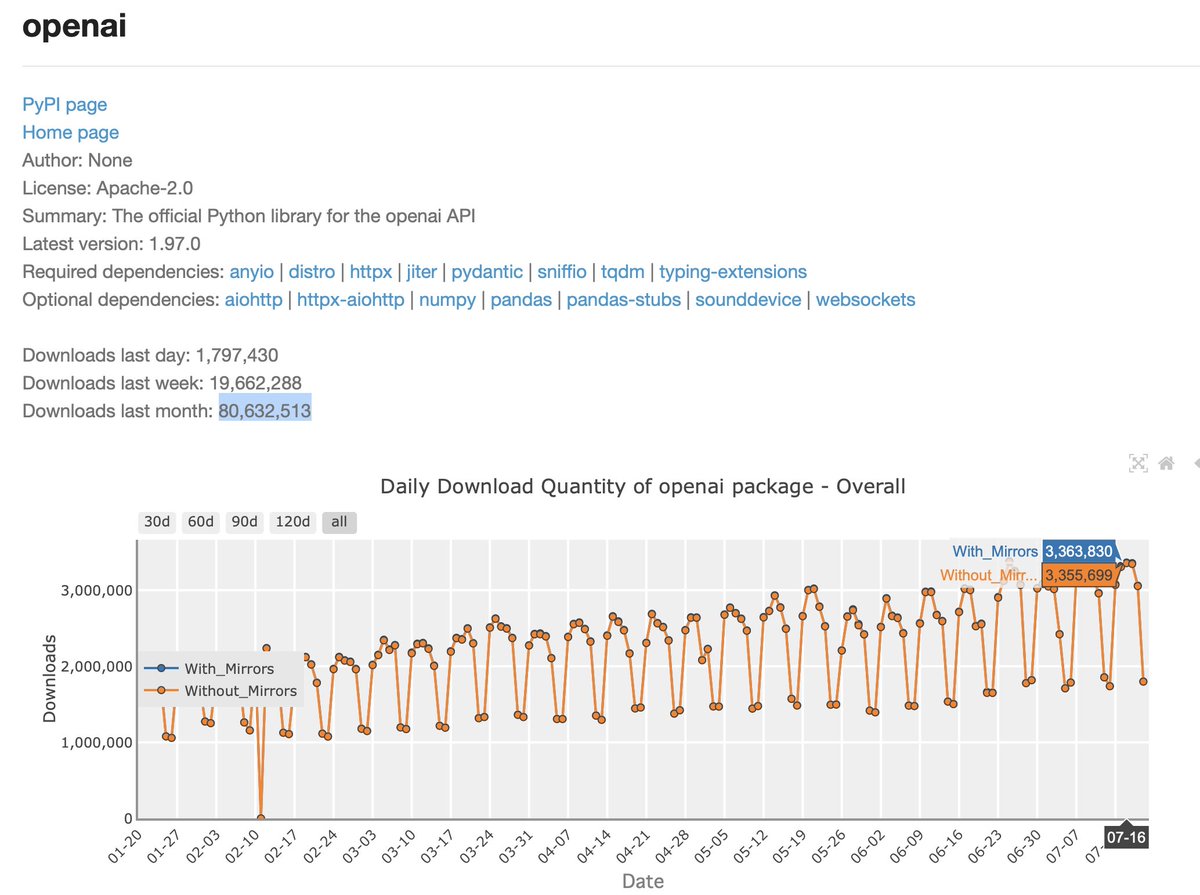Open the httpx dependency link
Viewport: 1200px width, 895px height.
(x=371, y=272)
